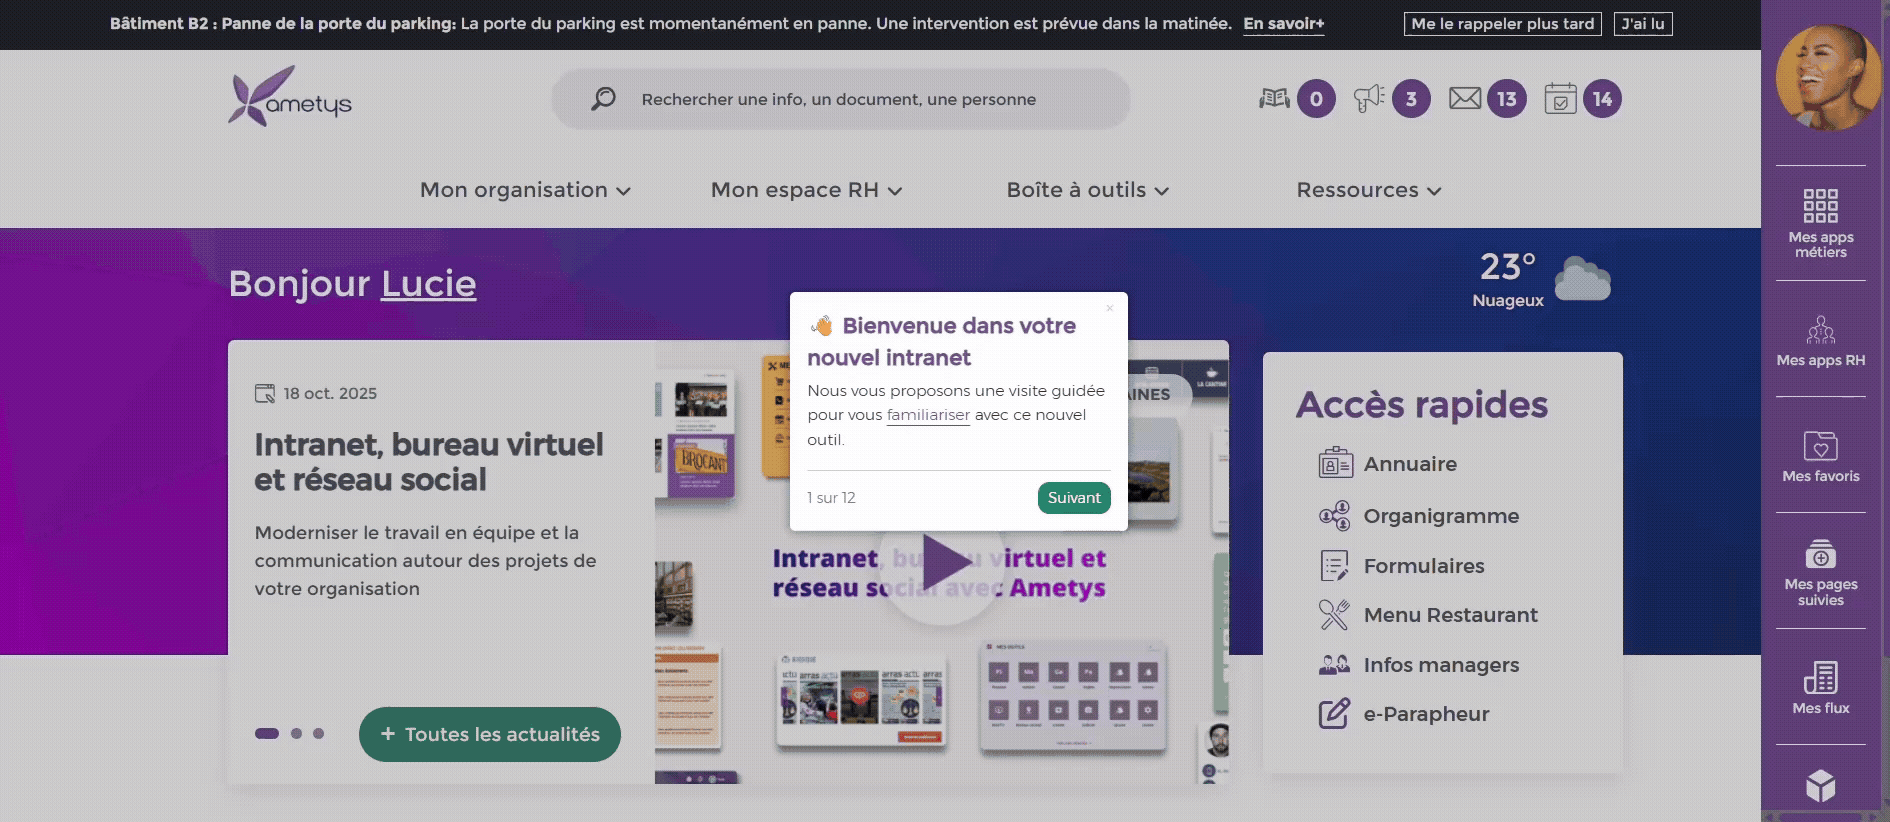Click Suivant in the welcome tour
The image size is (1890, 822).
[x=1073, y=498]
